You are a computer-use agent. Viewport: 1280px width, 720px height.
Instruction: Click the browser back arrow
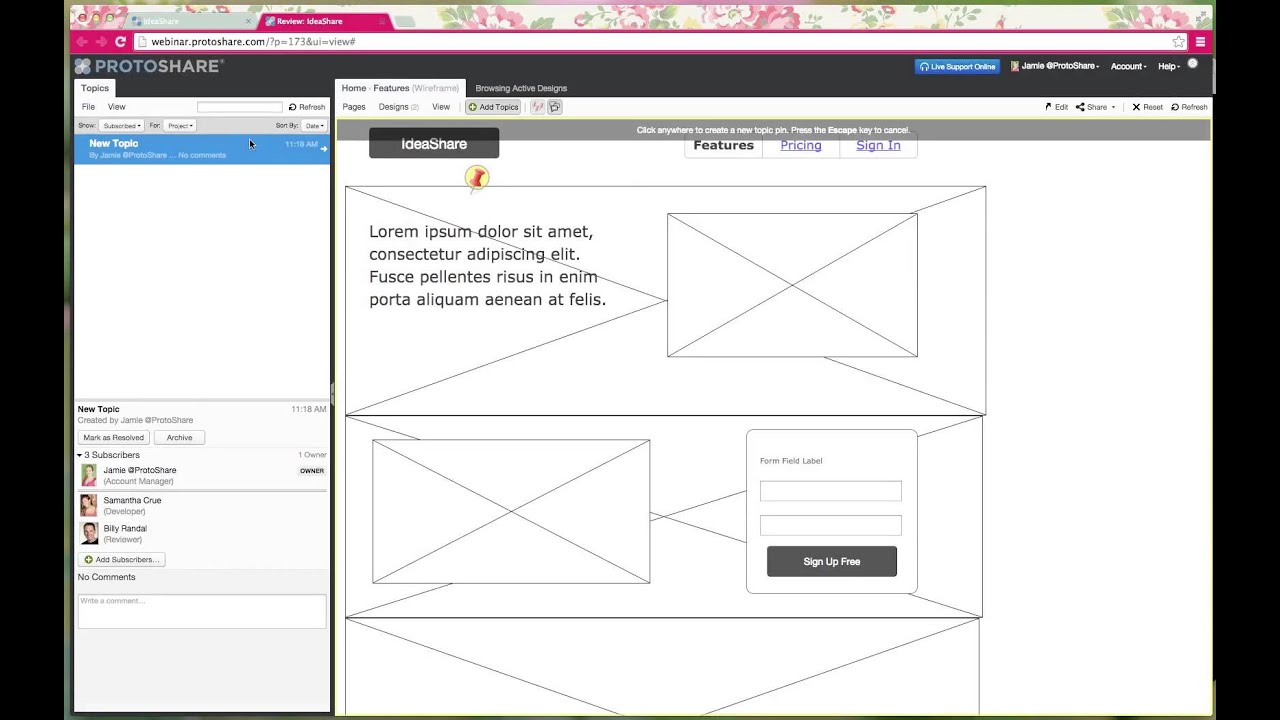point(82,42)
